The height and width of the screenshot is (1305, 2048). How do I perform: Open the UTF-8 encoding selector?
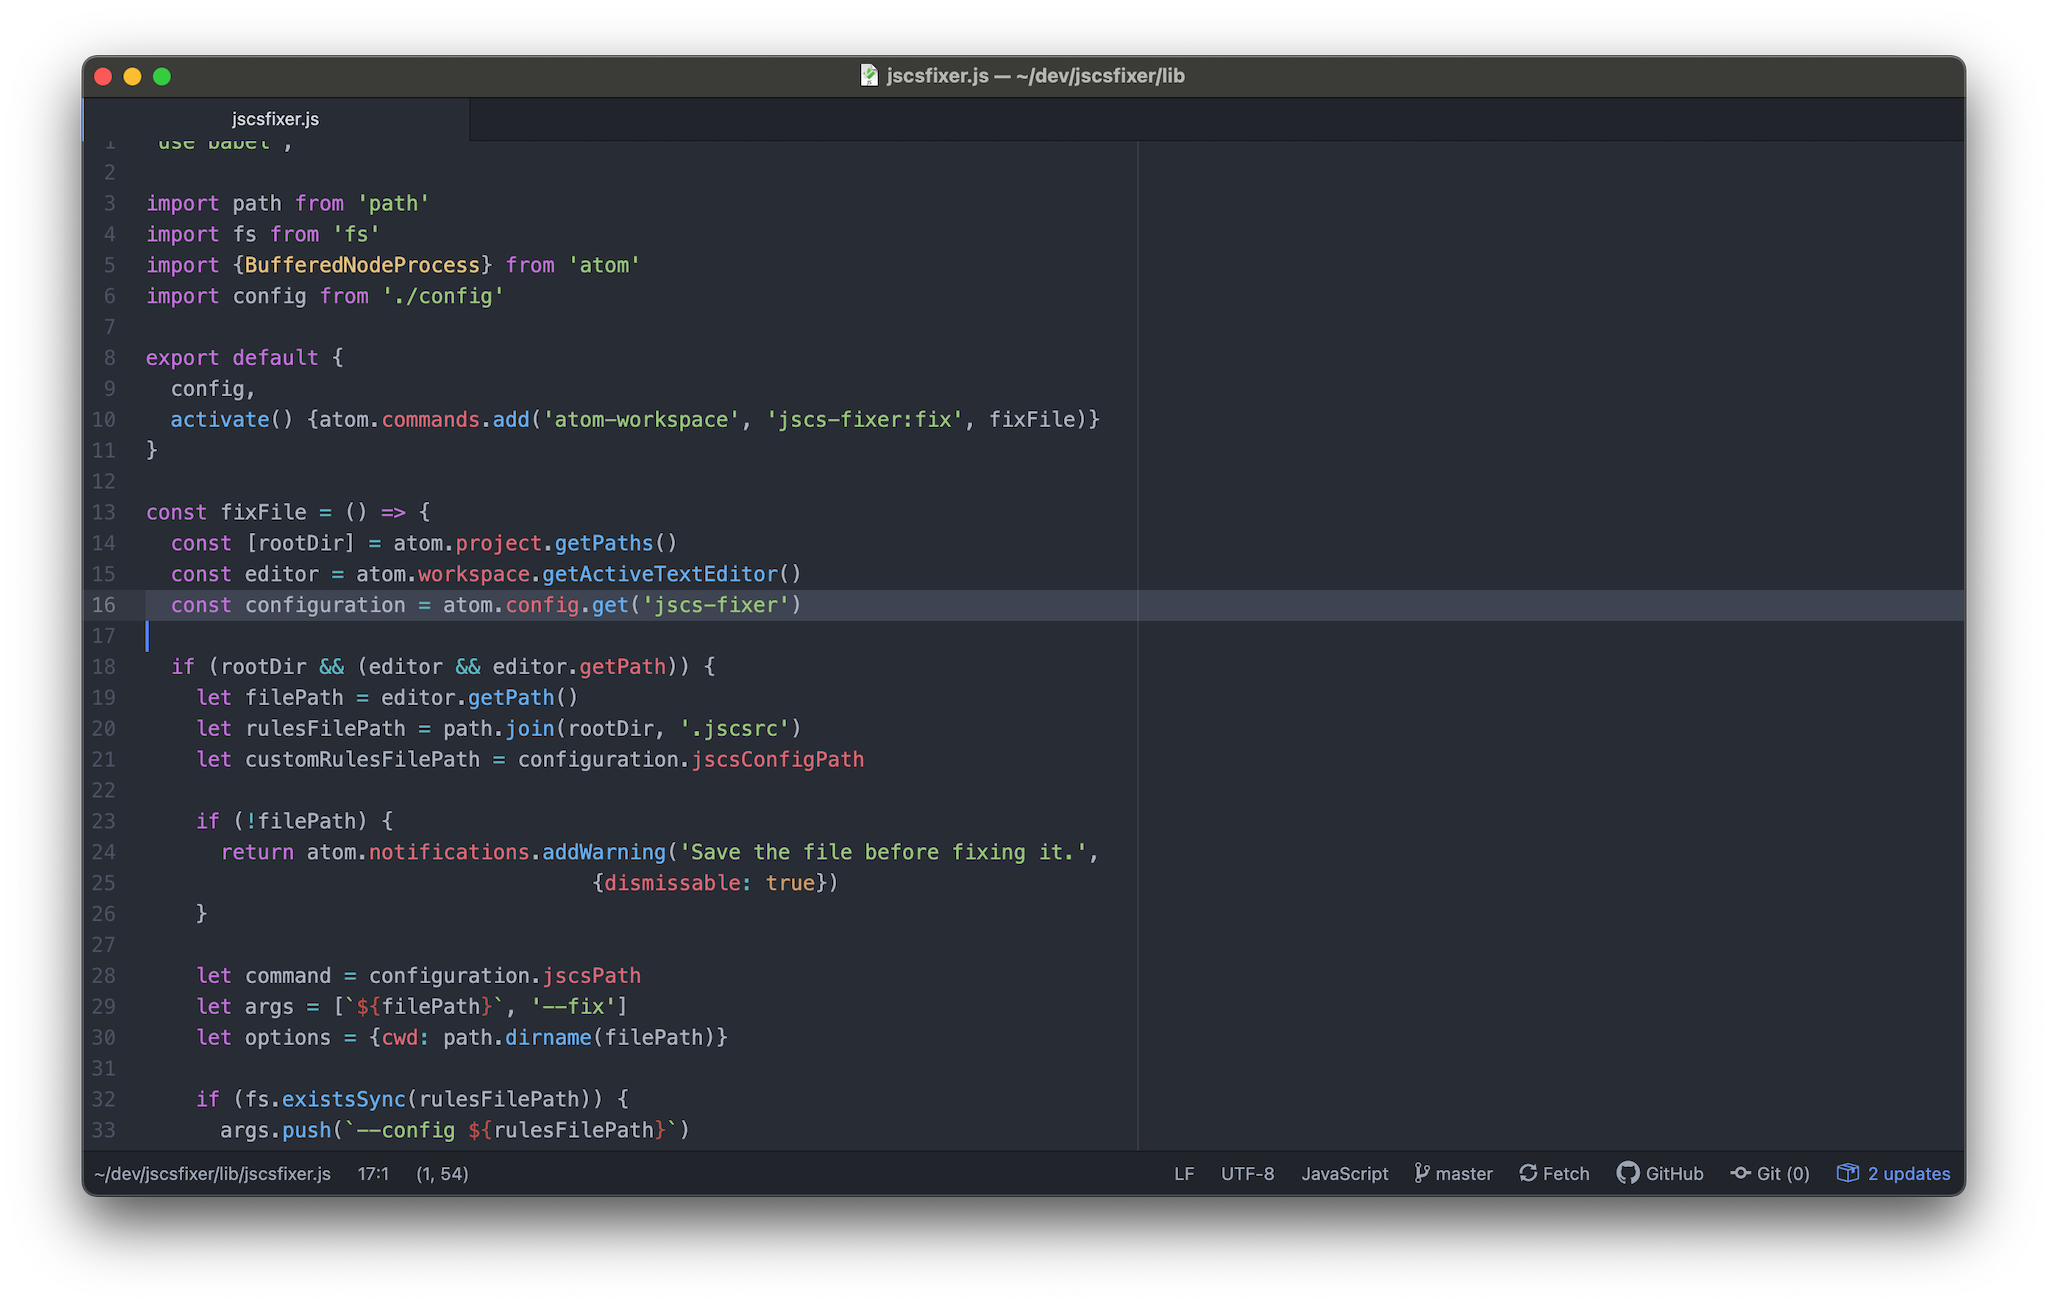[1247, 1174]
